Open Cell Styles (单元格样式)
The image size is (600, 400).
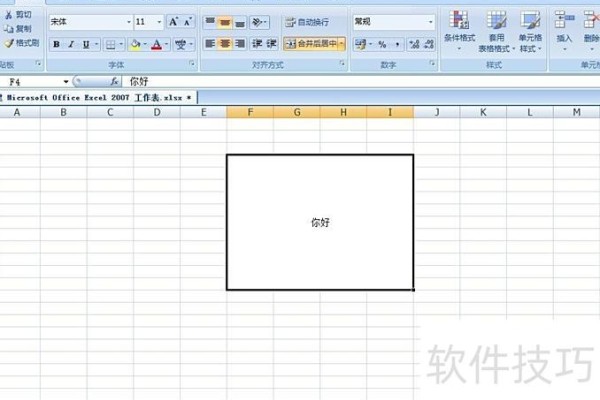(x=530, y=31)
